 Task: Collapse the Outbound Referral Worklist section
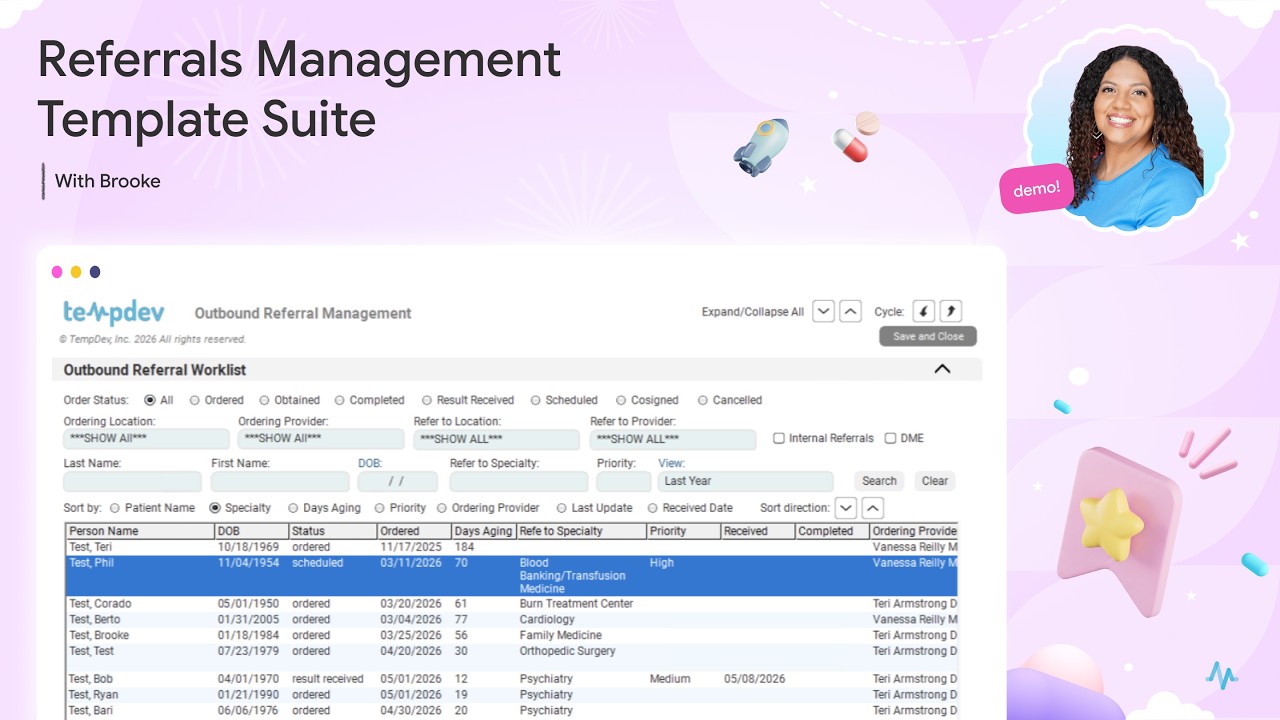pyautogui.click(x=941, y=369)
